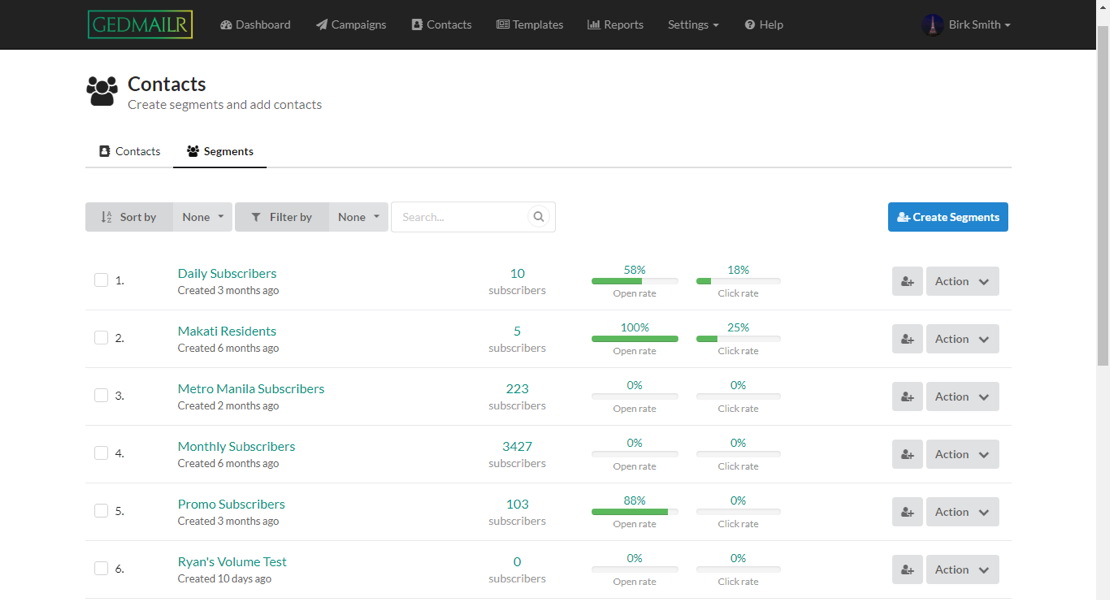Click into the segment search field
The height and width of the screenshot is (600, 1110).
click(460, 217)
